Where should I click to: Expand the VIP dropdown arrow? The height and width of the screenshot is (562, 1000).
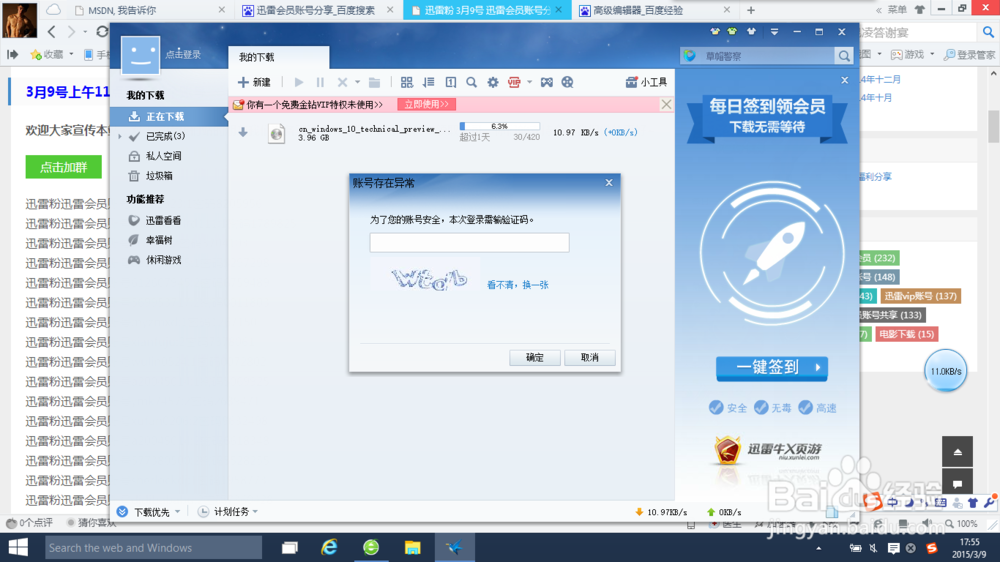point(529,82)
